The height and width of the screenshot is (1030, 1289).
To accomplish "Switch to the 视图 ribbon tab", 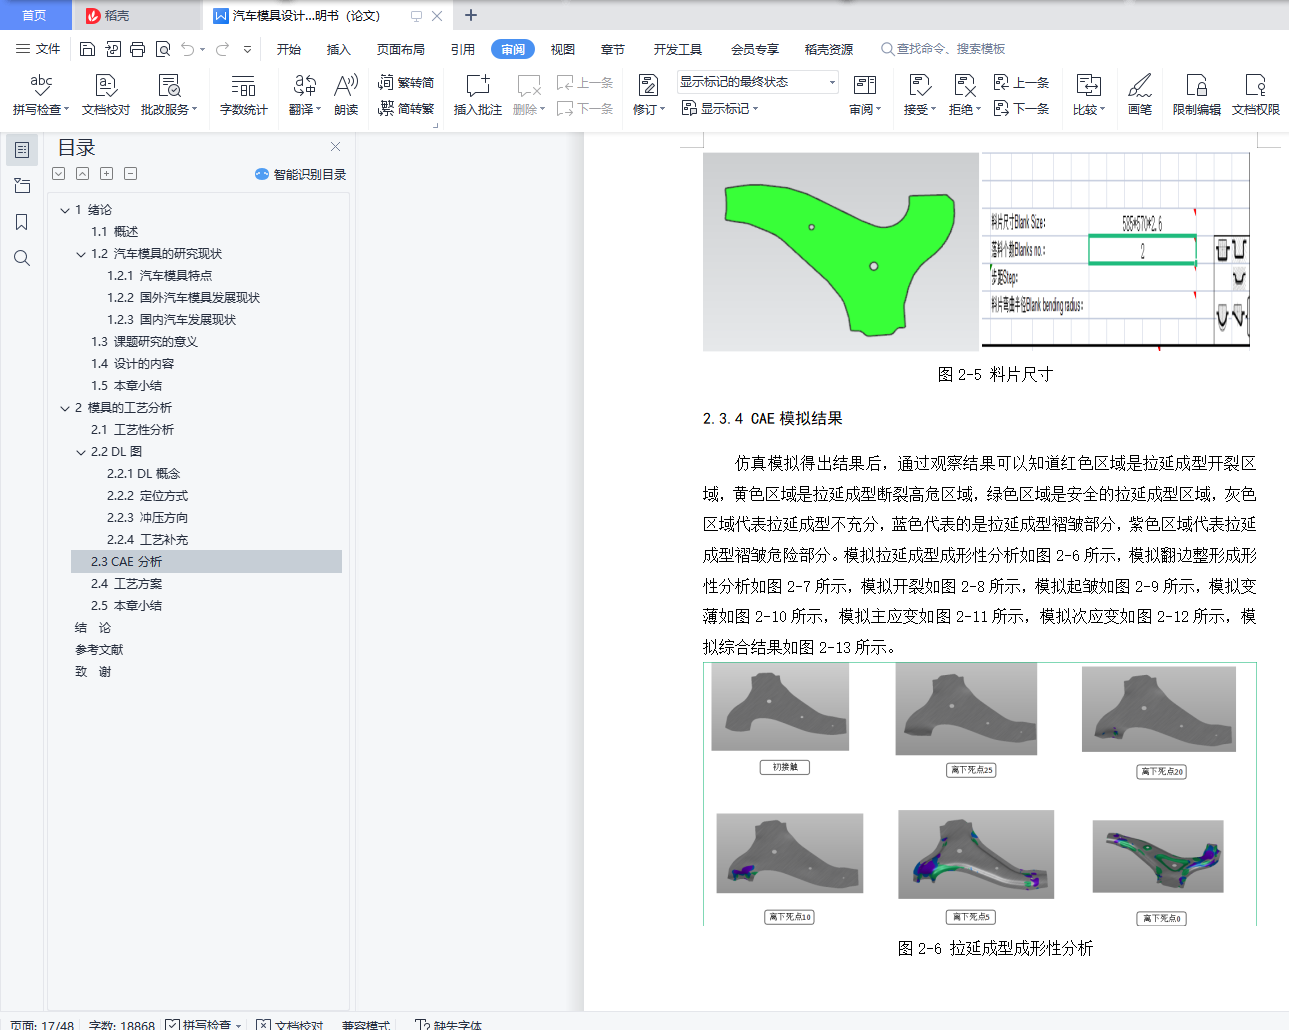I will click(x=563, y=49).
